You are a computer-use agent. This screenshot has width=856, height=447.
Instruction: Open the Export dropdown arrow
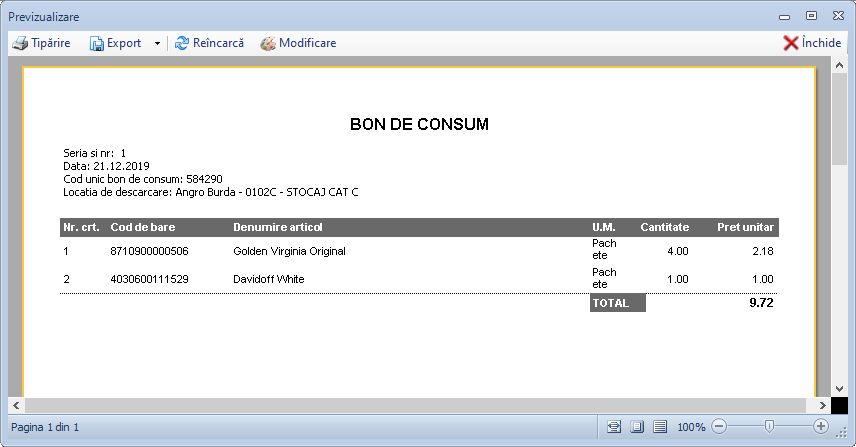coord(157,44)
